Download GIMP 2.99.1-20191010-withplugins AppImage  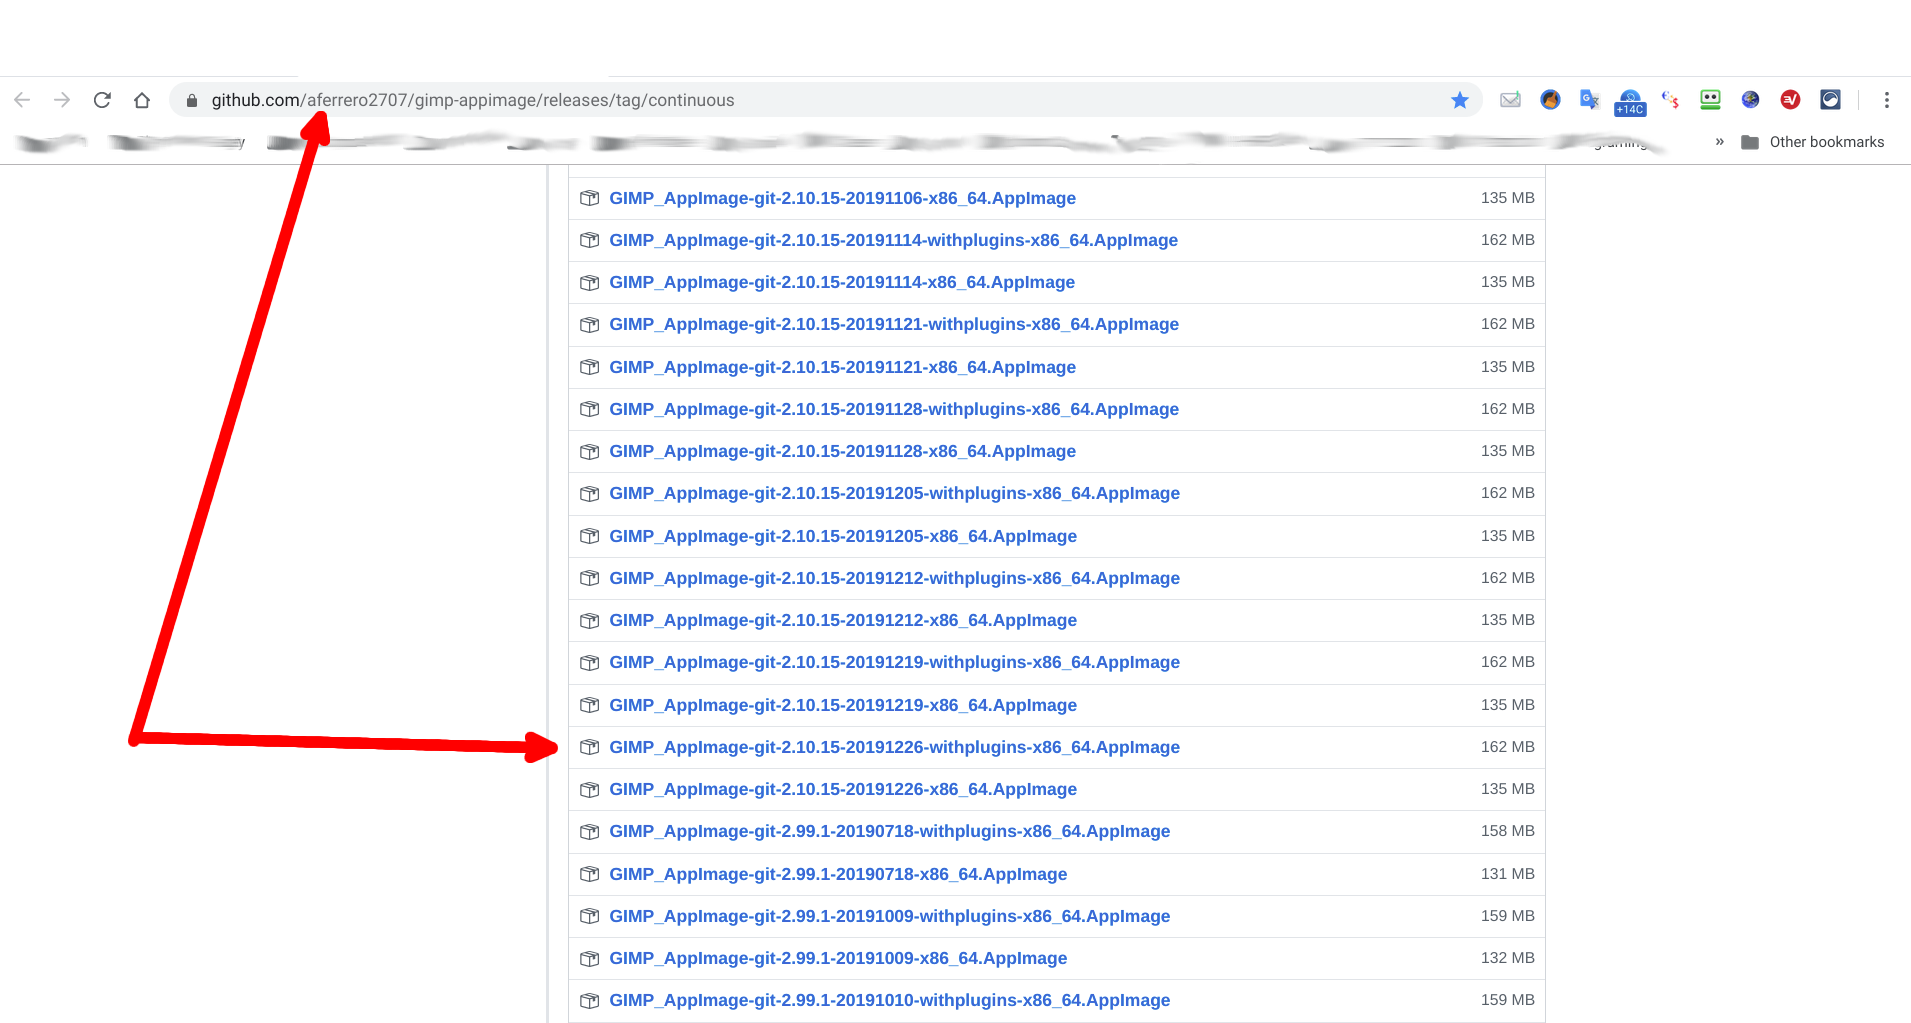point(889,1000)
